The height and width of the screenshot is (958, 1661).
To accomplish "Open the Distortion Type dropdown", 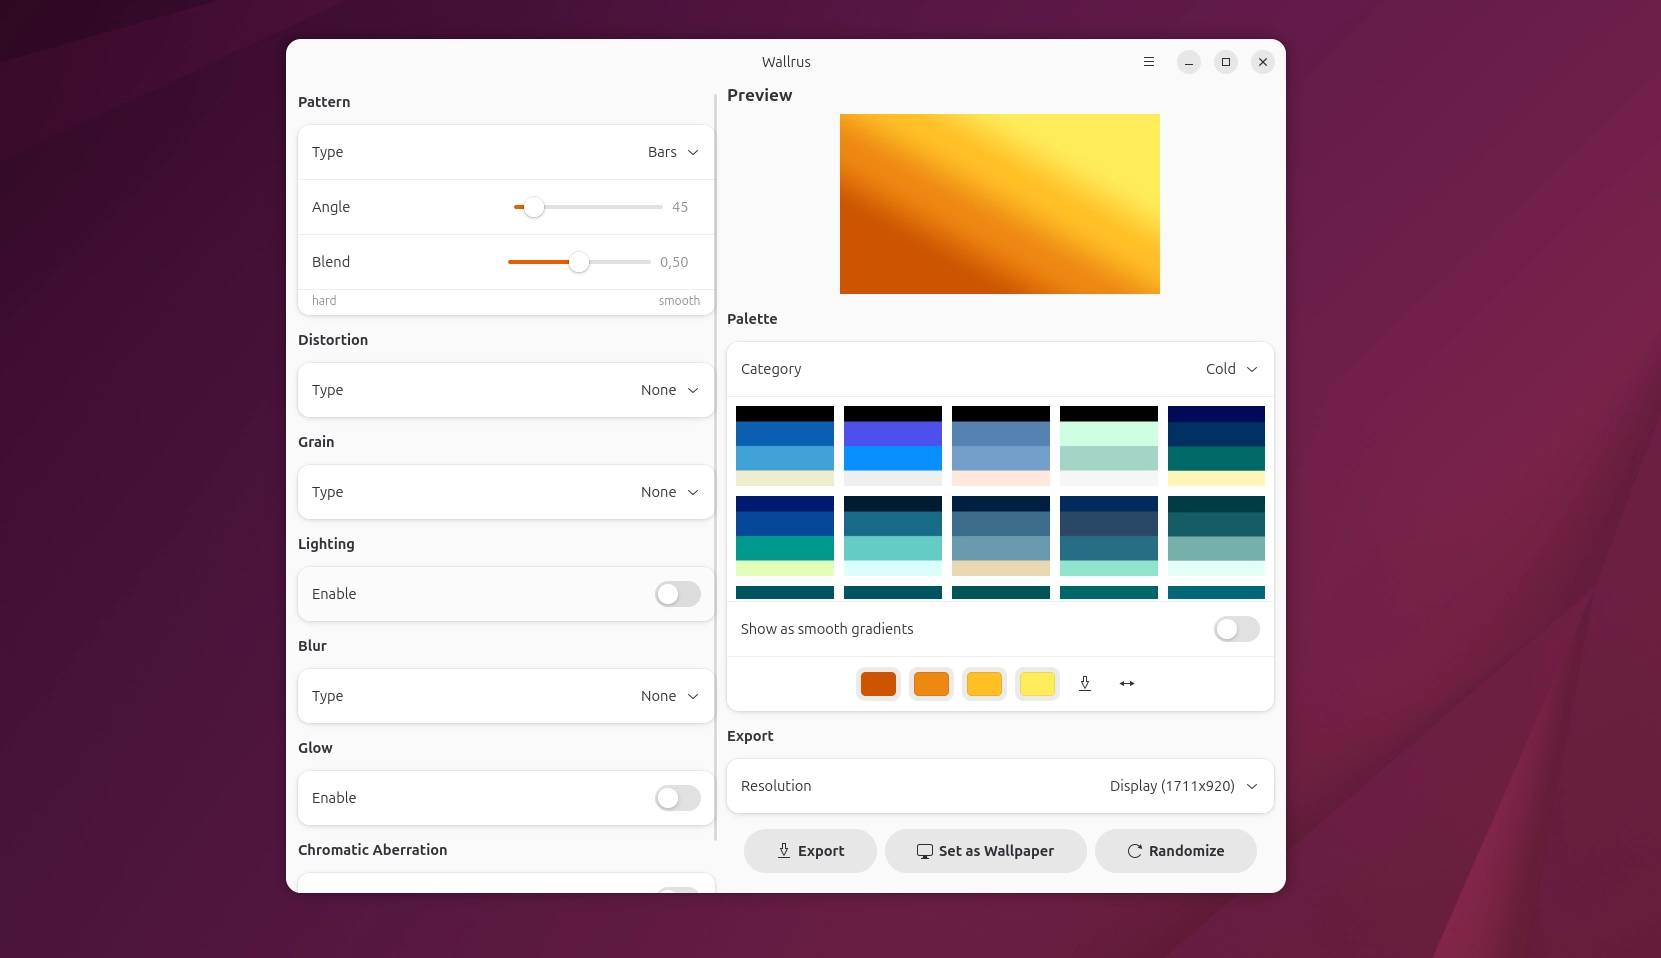I will pos(669,390).
